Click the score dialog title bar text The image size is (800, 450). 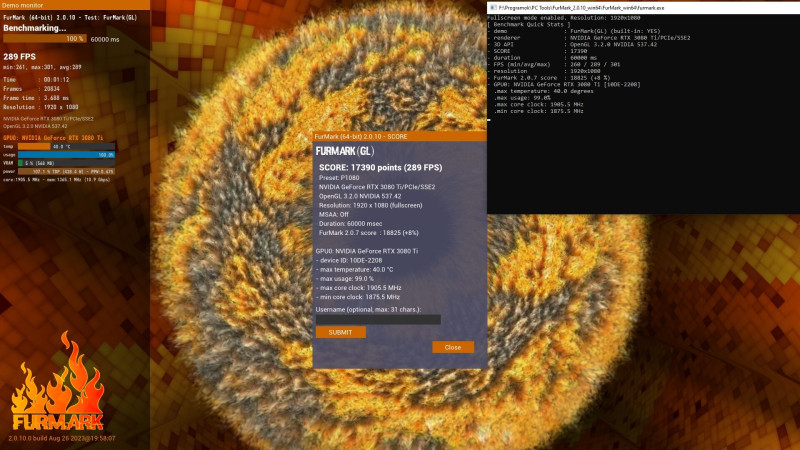click(361, 137)
